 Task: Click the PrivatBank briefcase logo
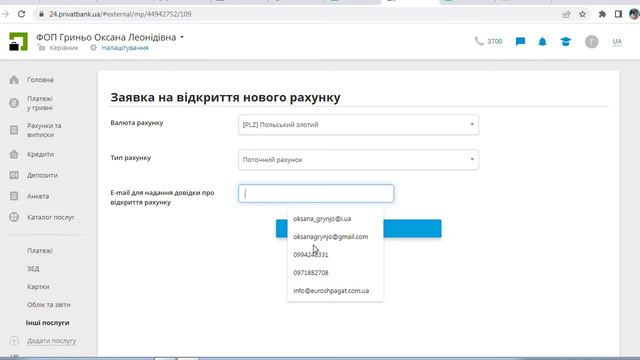(18, 42)
